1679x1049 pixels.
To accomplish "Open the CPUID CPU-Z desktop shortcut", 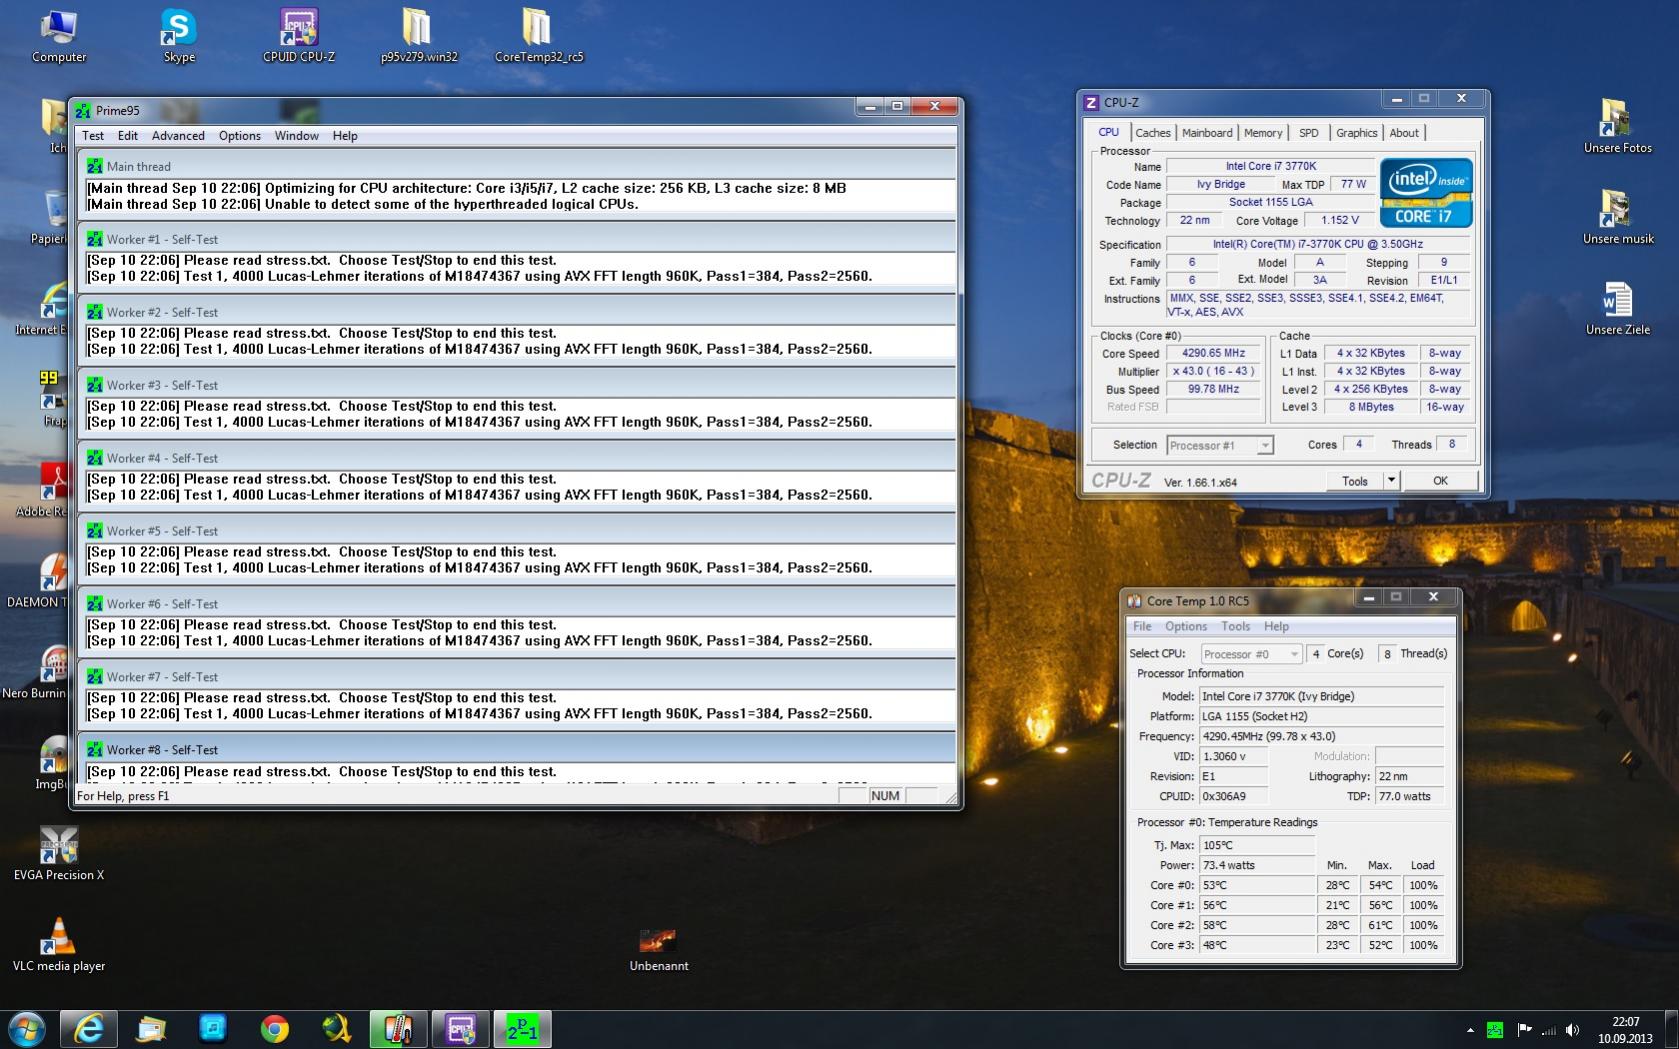I will pyautogui.click(x=299, y=36).
